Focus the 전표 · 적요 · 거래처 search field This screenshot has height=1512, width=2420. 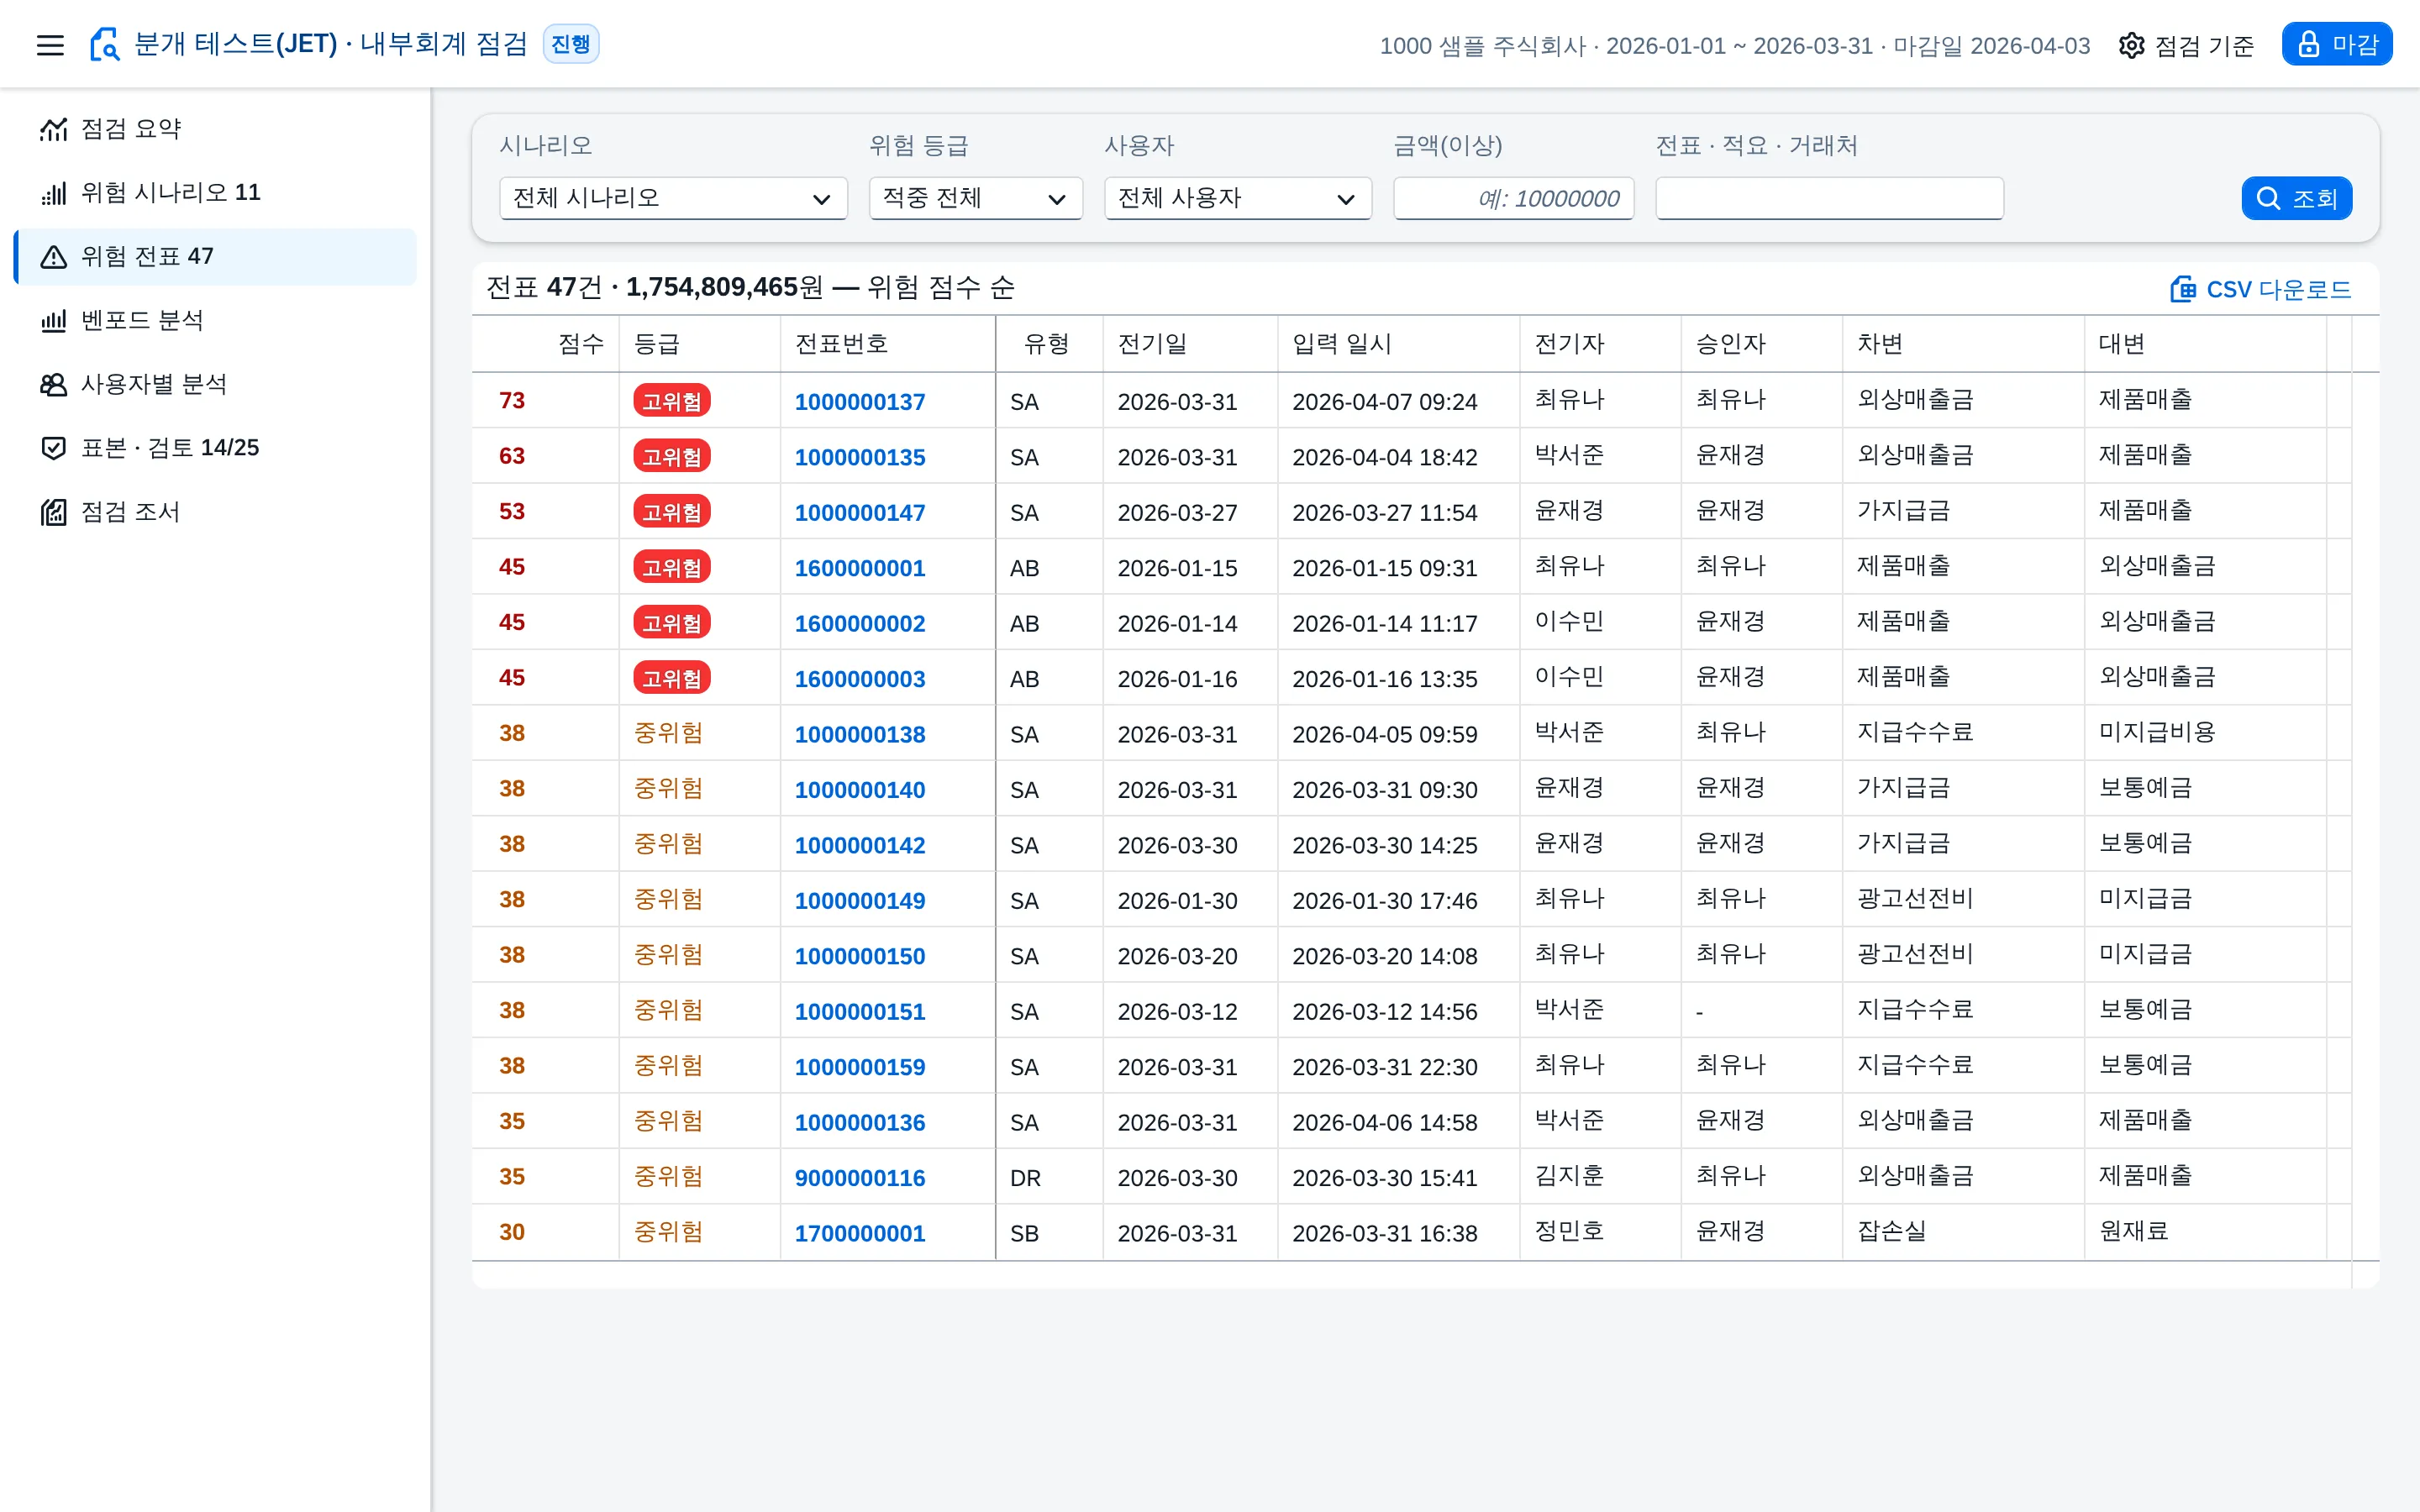tap(1829, 198)
